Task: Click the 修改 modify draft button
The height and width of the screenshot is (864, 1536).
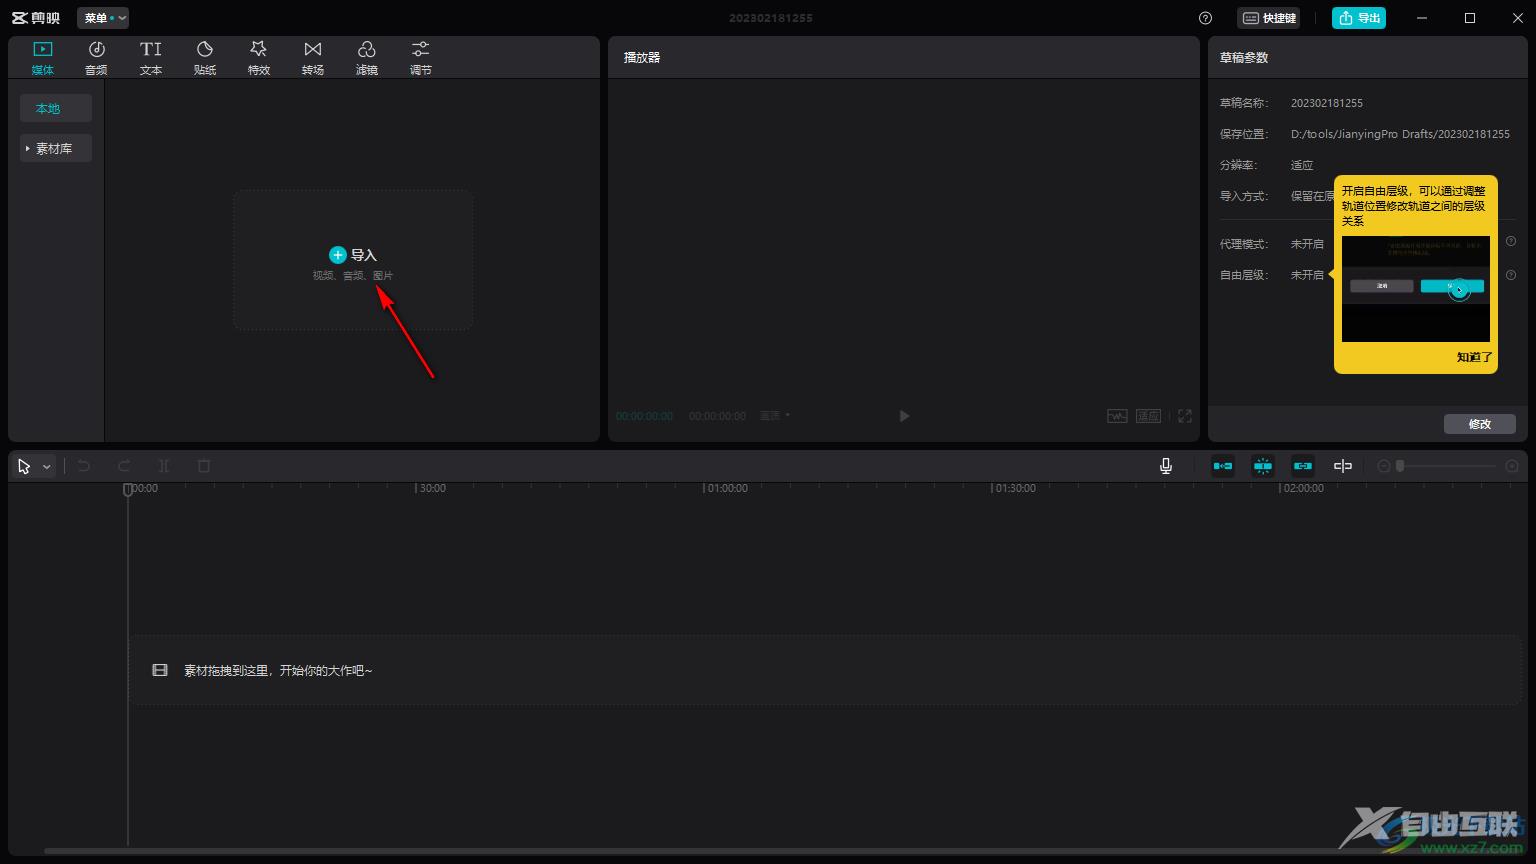Action: pyautogui.click(x=1480, y=424)
